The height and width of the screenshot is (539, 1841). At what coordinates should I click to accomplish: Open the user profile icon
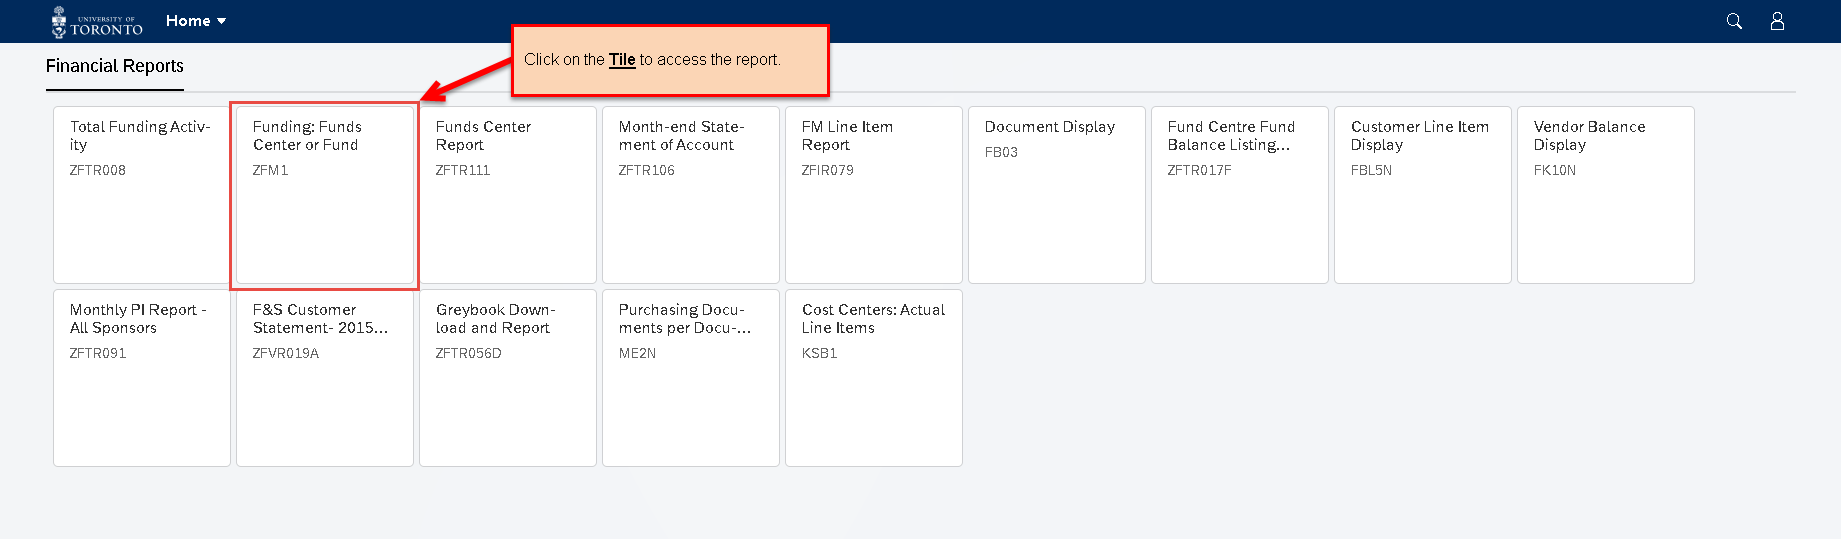tap(1777, 21)
